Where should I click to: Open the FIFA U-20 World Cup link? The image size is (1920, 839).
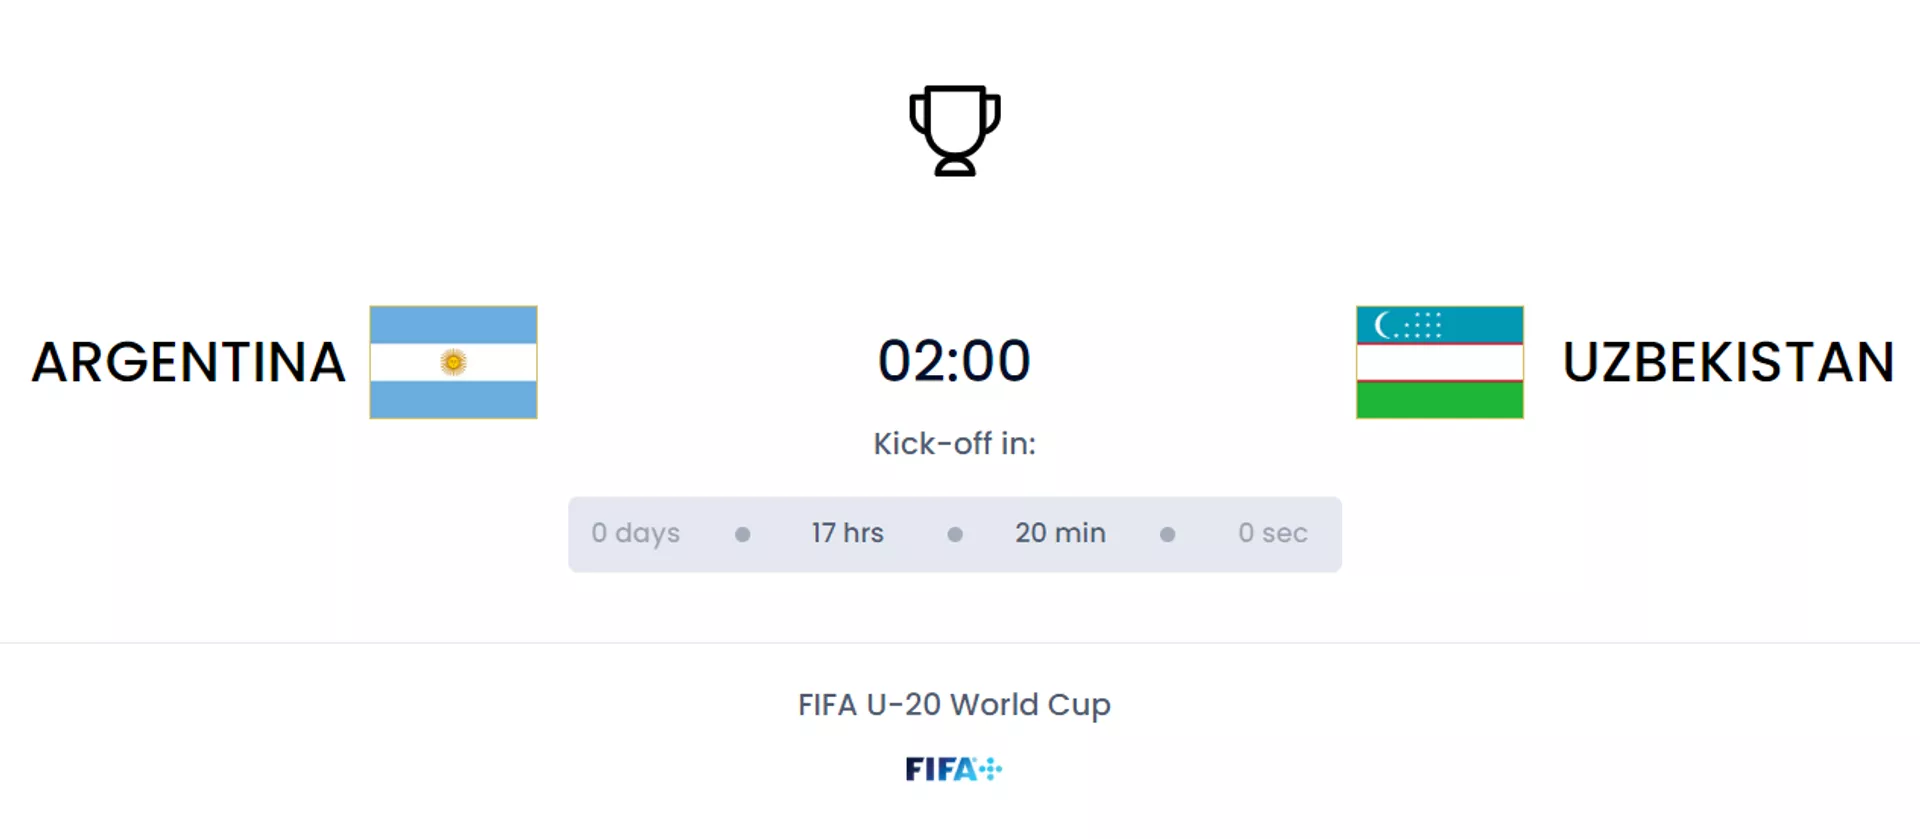[954, 705]
